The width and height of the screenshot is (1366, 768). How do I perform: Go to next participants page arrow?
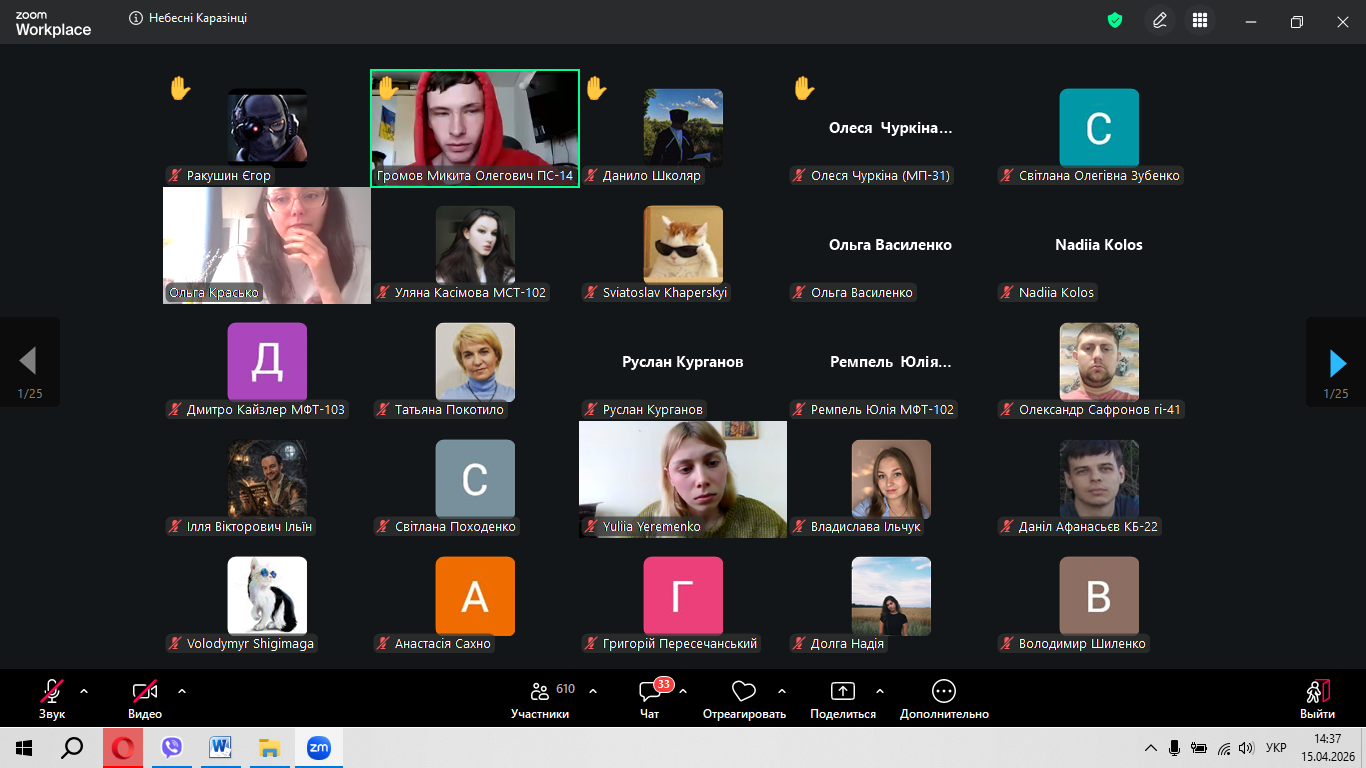coord(1337,362)
